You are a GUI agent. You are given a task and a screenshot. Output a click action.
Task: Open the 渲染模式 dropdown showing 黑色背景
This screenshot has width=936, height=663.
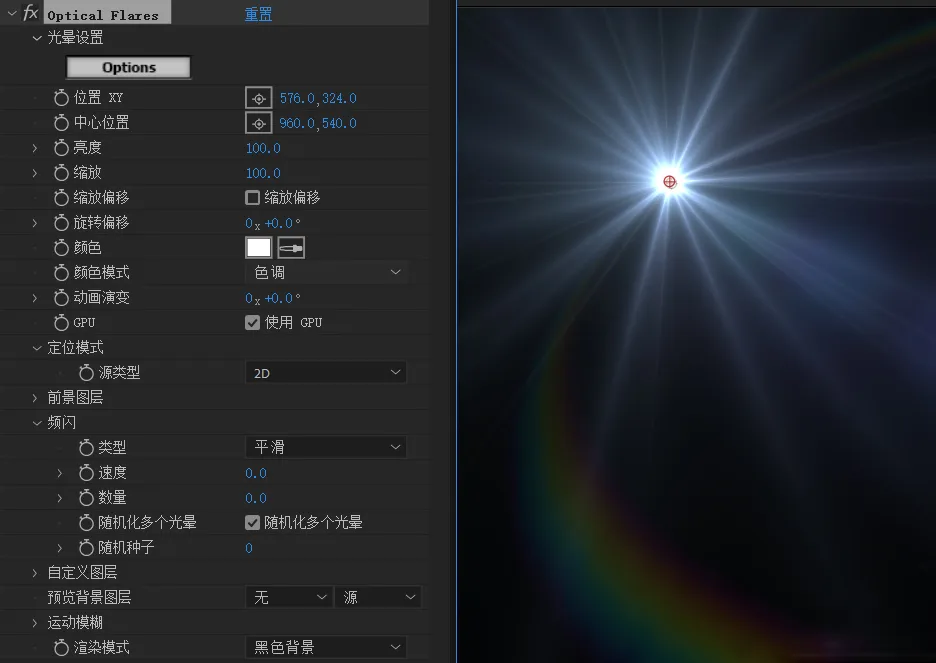326,648
